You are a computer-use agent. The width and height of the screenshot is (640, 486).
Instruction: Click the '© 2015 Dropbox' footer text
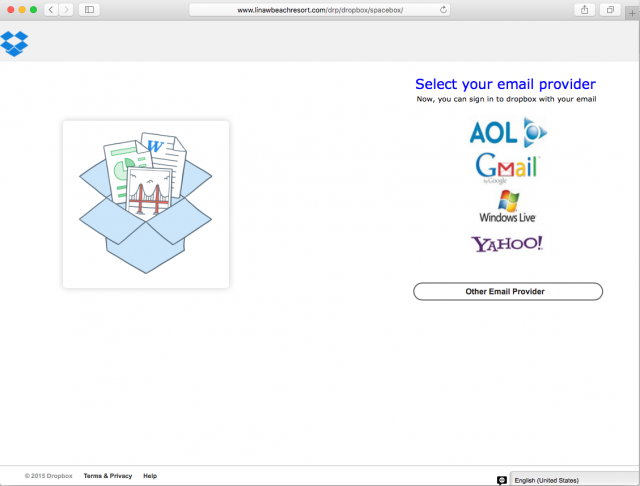(x=49, y=476)
